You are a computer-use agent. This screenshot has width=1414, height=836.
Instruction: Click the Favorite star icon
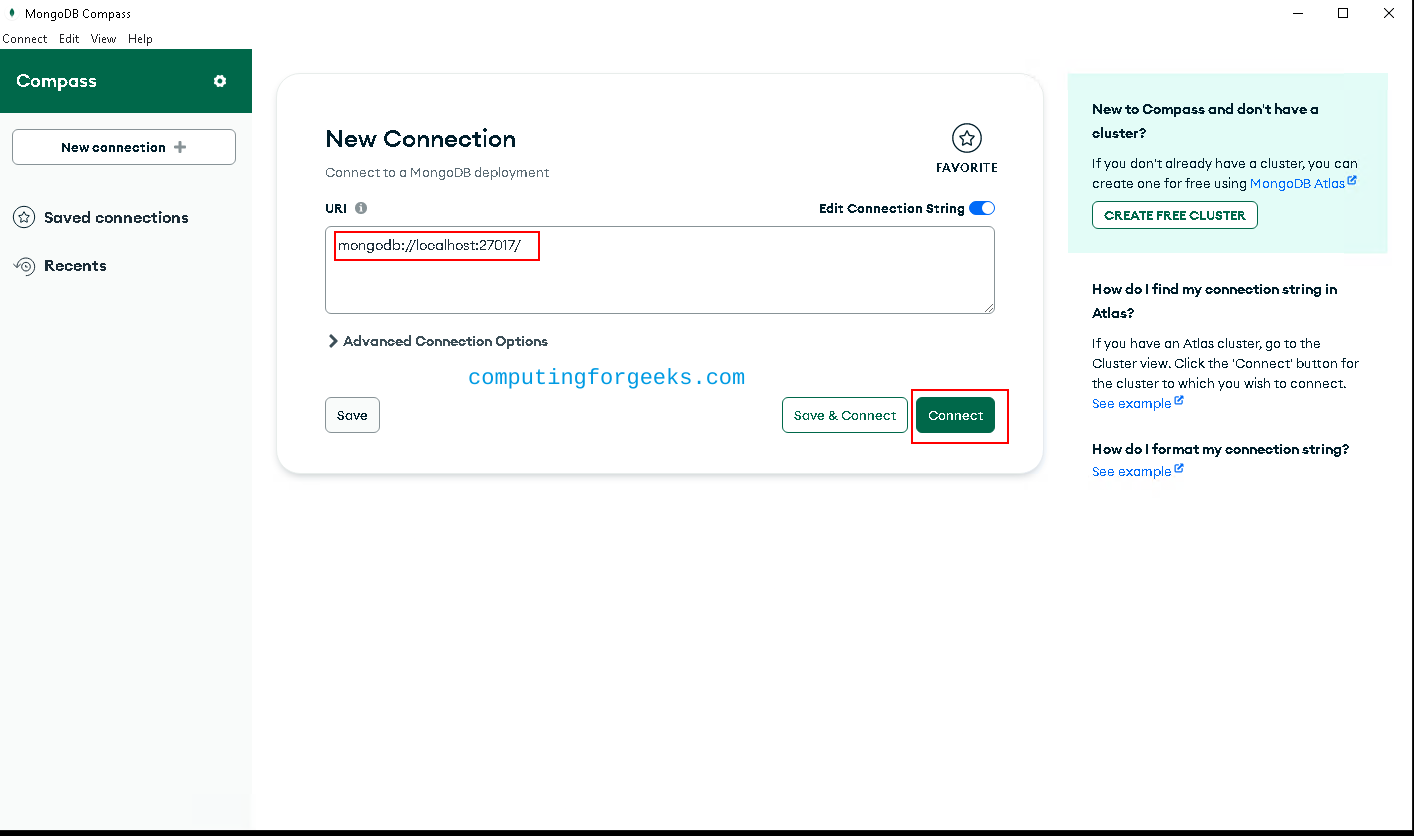click(x=966, y=138)
